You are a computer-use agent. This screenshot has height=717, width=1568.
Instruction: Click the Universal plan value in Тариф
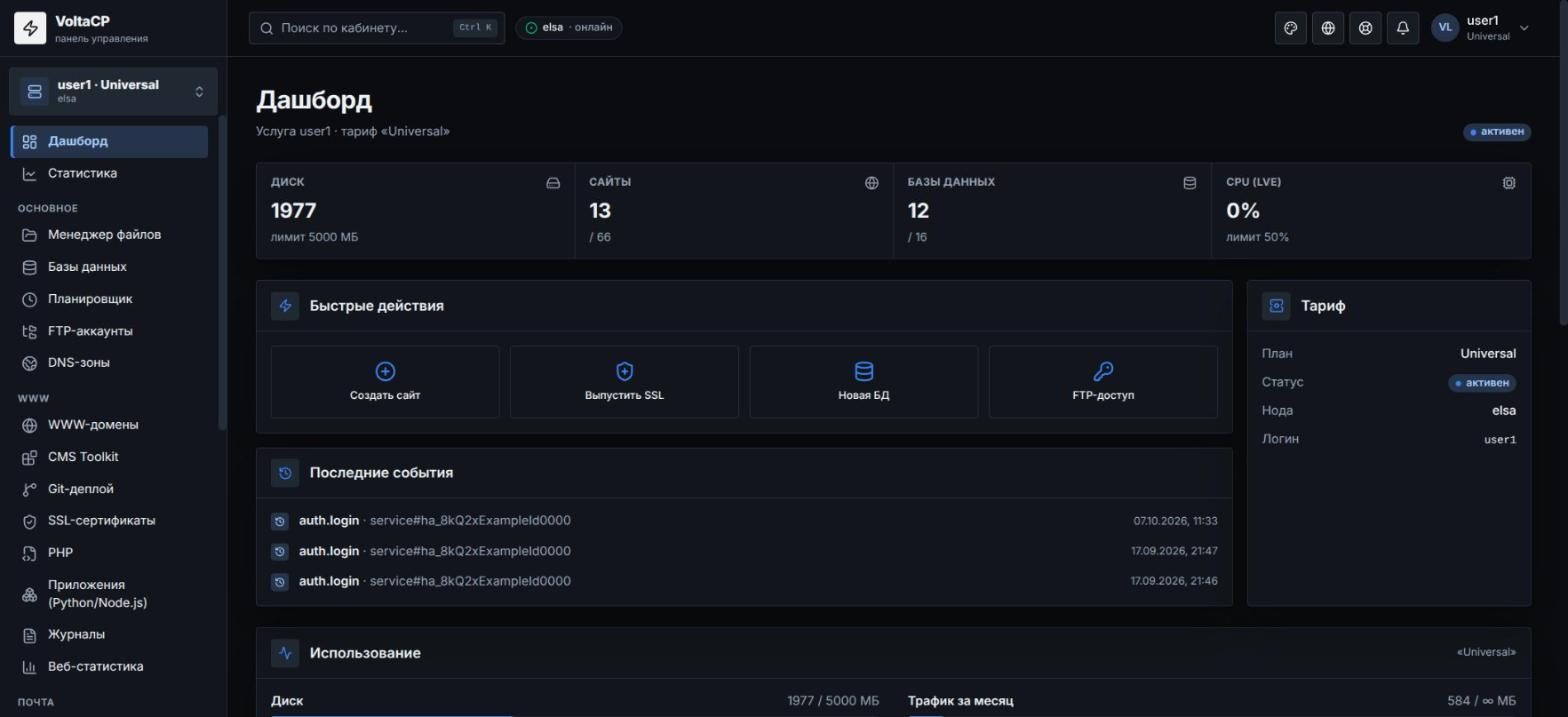(1488, 354)
